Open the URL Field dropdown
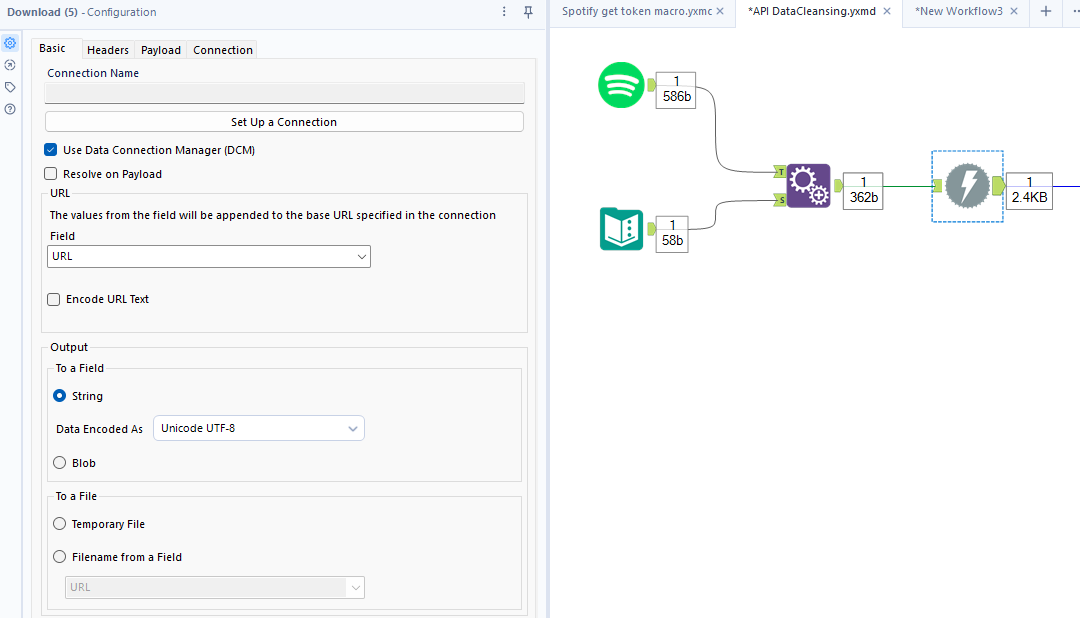The image size is (1080, 618). coord(209,256)
